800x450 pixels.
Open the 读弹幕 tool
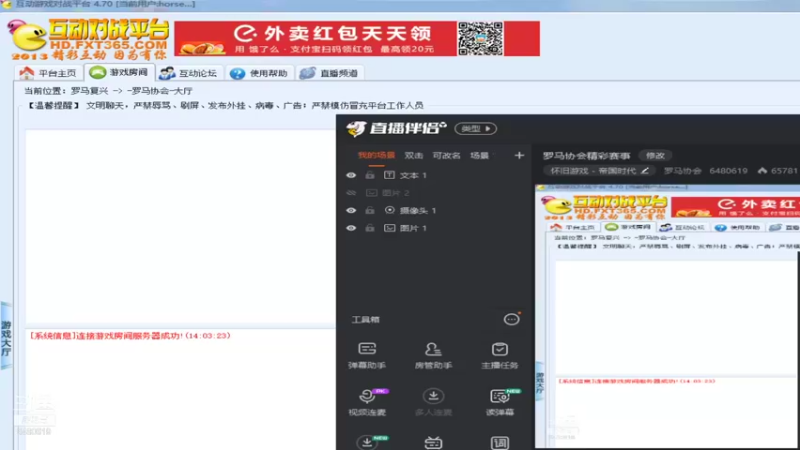pyautogui.click(x=499, y=402)
